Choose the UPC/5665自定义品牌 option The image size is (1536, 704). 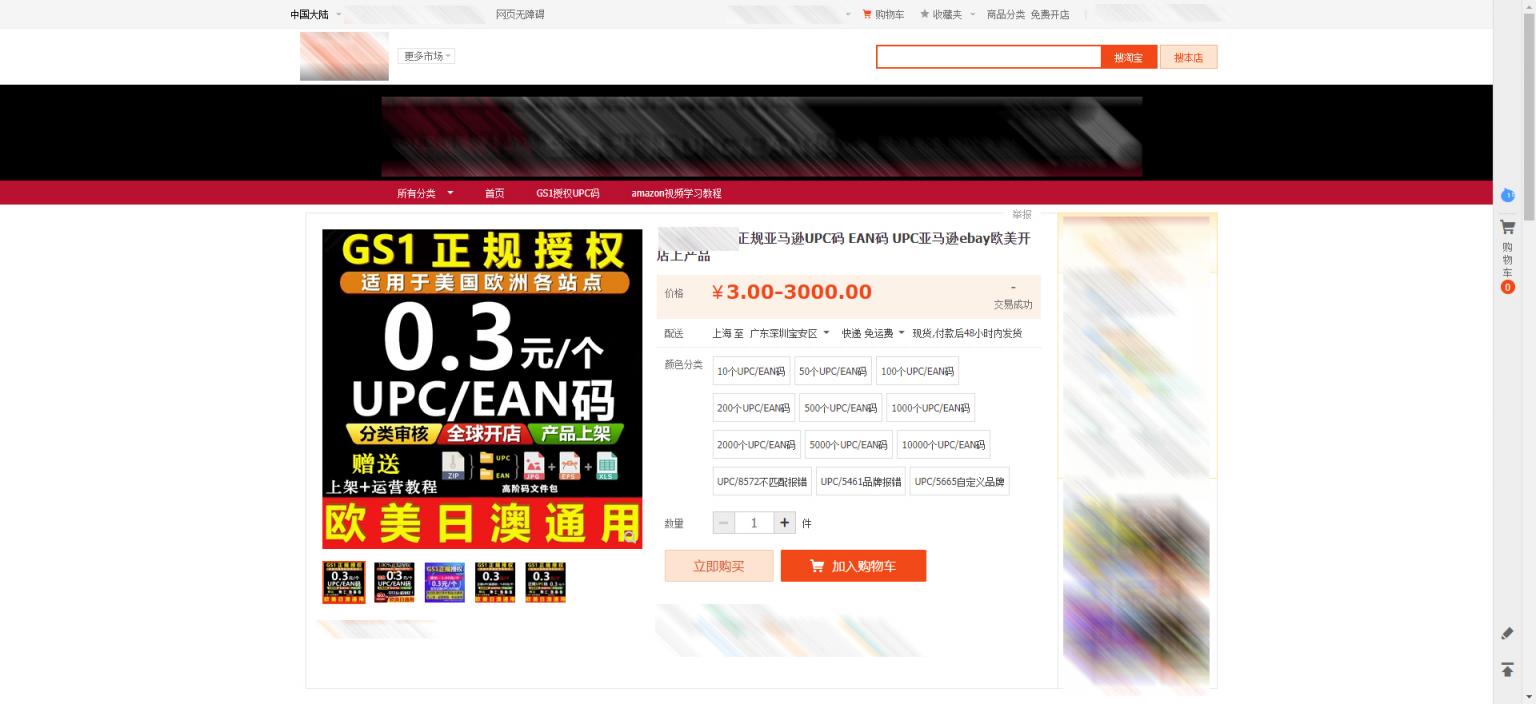tap(960, 481)
